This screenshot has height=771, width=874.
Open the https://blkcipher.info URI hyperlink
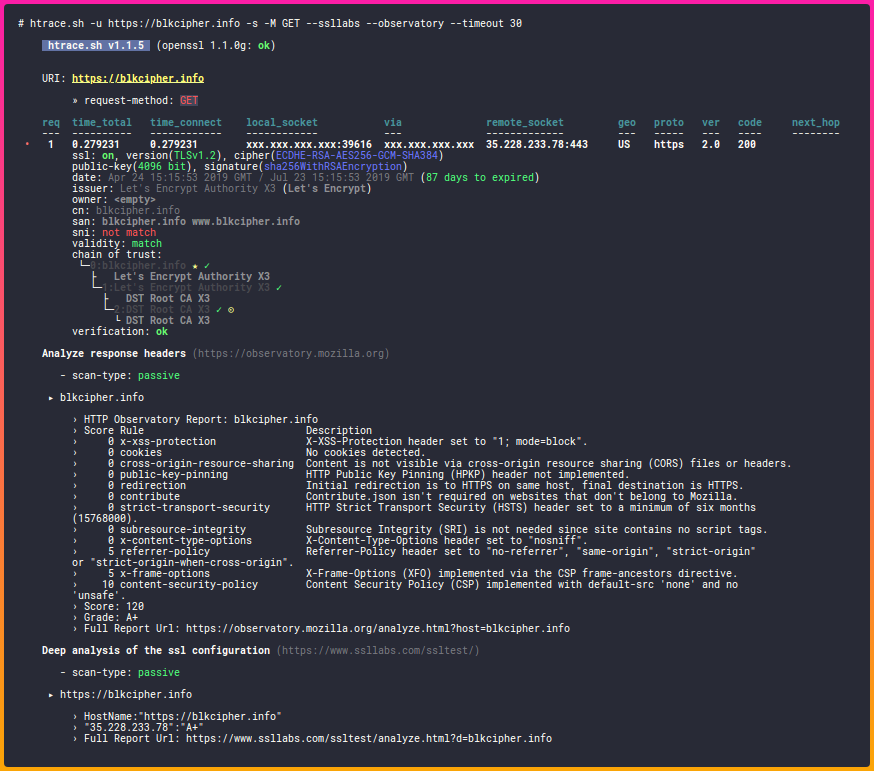[x=138, y=78]
